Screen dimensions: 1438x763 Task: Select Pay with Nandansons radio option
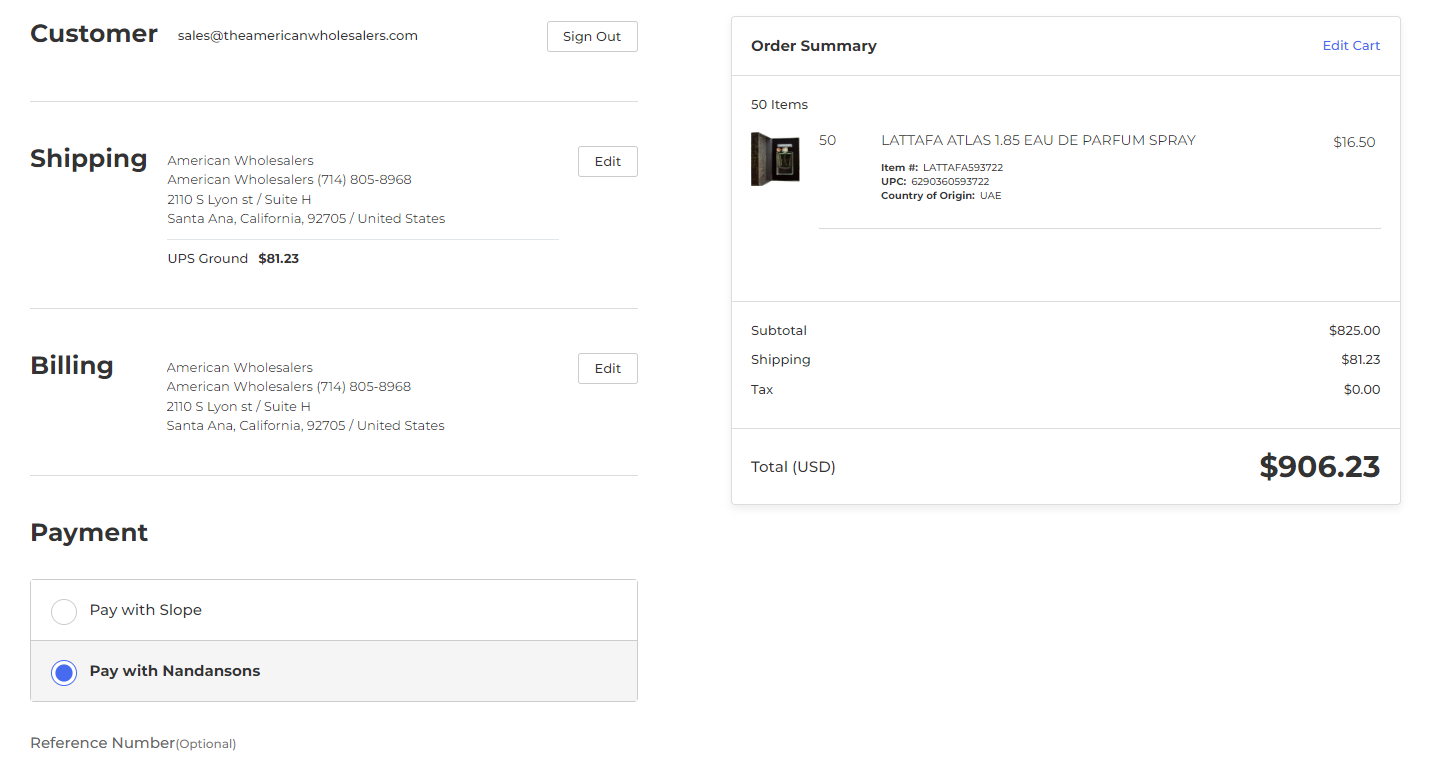click(x=64, y=672)
